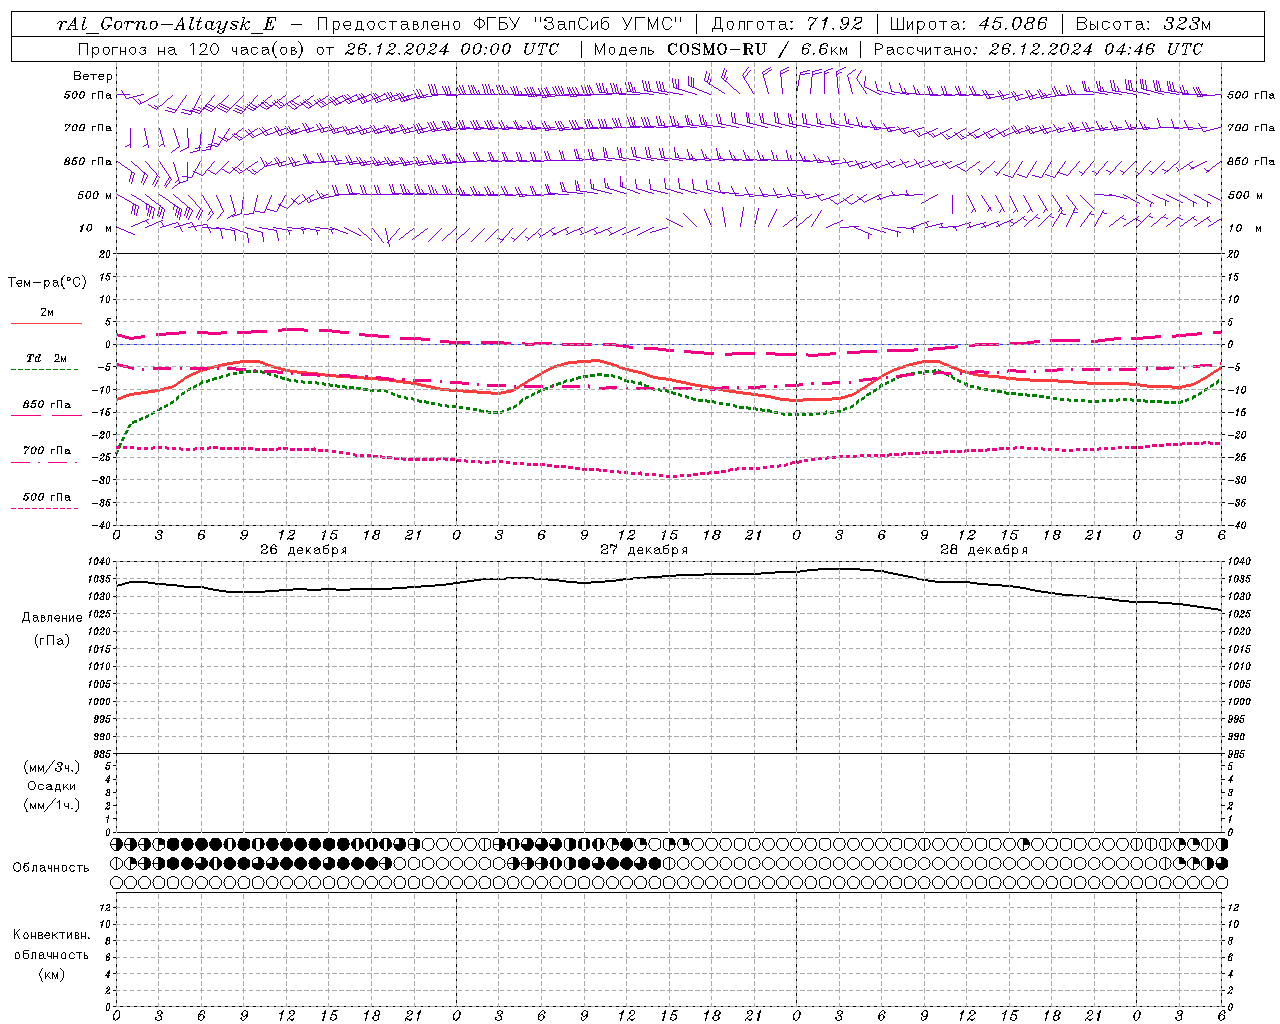Click the '700 гПа' entry in temperature legend
This screenshot has width=1280, height=1024.
coord(46,450)
